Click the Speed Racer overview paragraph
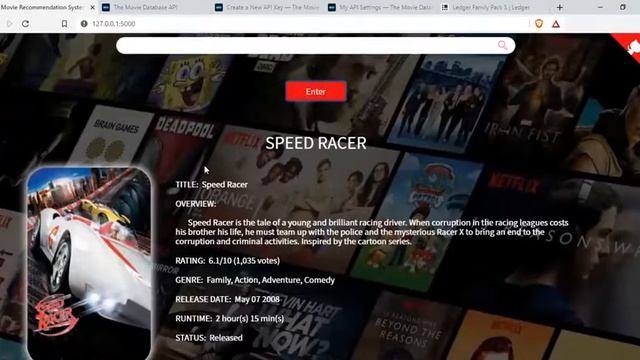The image size is (640, 360). (372, 232)
